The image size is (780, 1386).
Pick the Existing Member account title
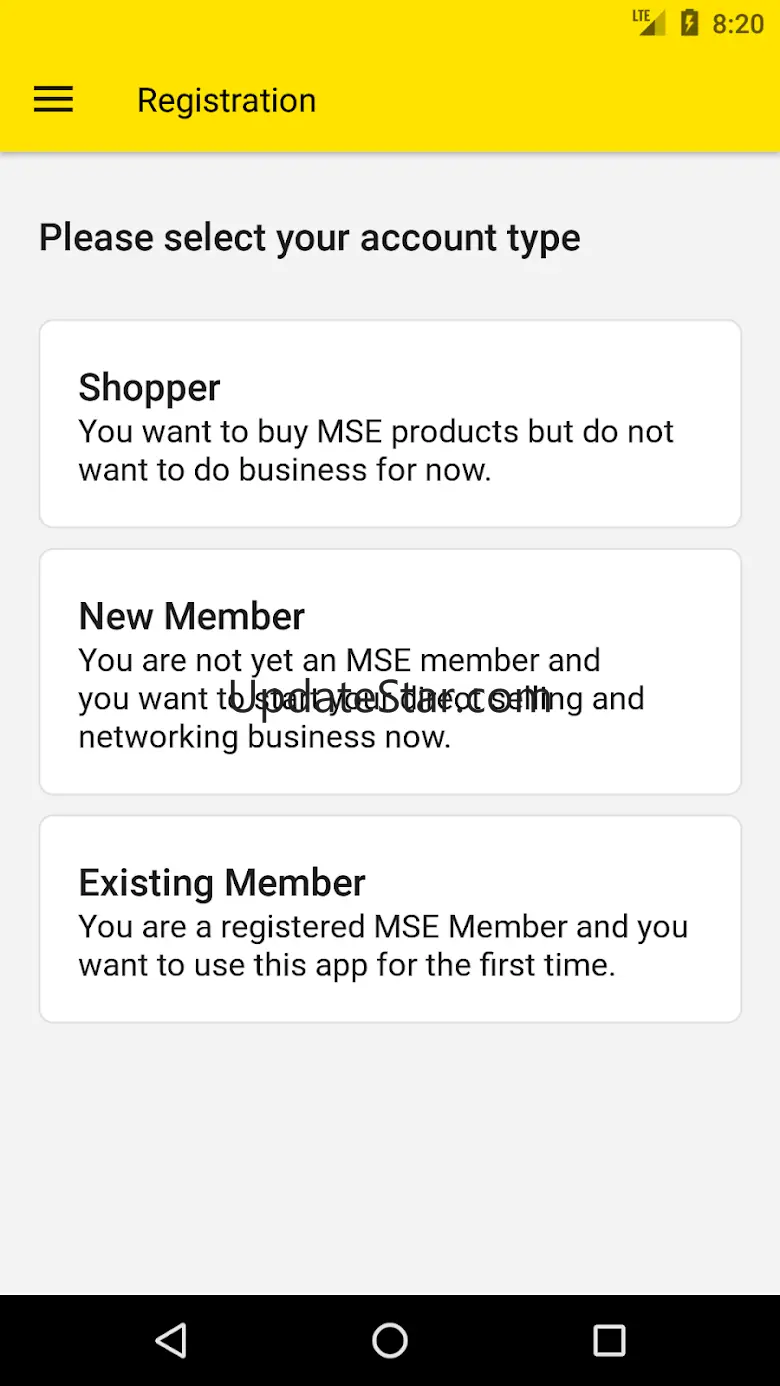(222, 883)
